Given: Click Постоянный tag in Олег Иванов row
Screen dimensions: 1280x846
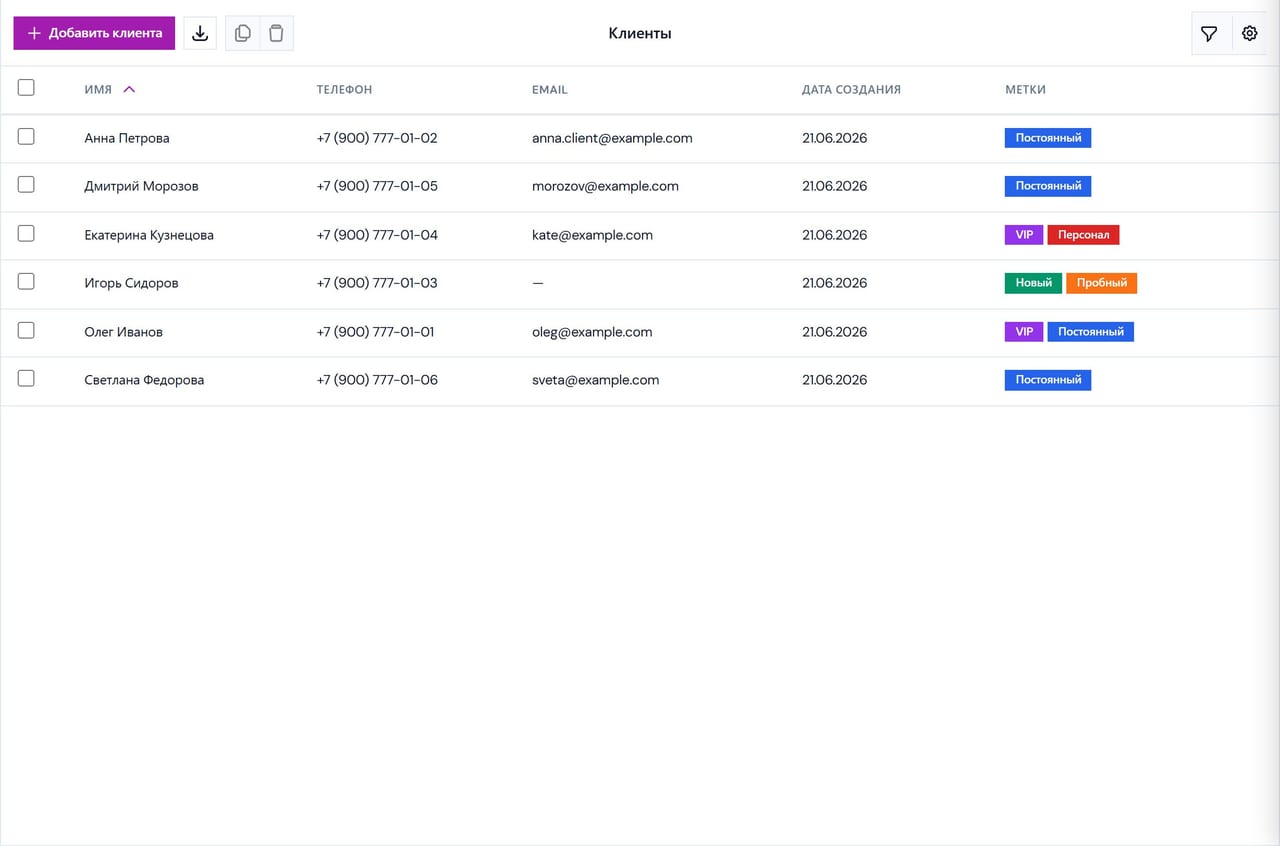Looking at the screenshot, I should [x=1090, y=332].
